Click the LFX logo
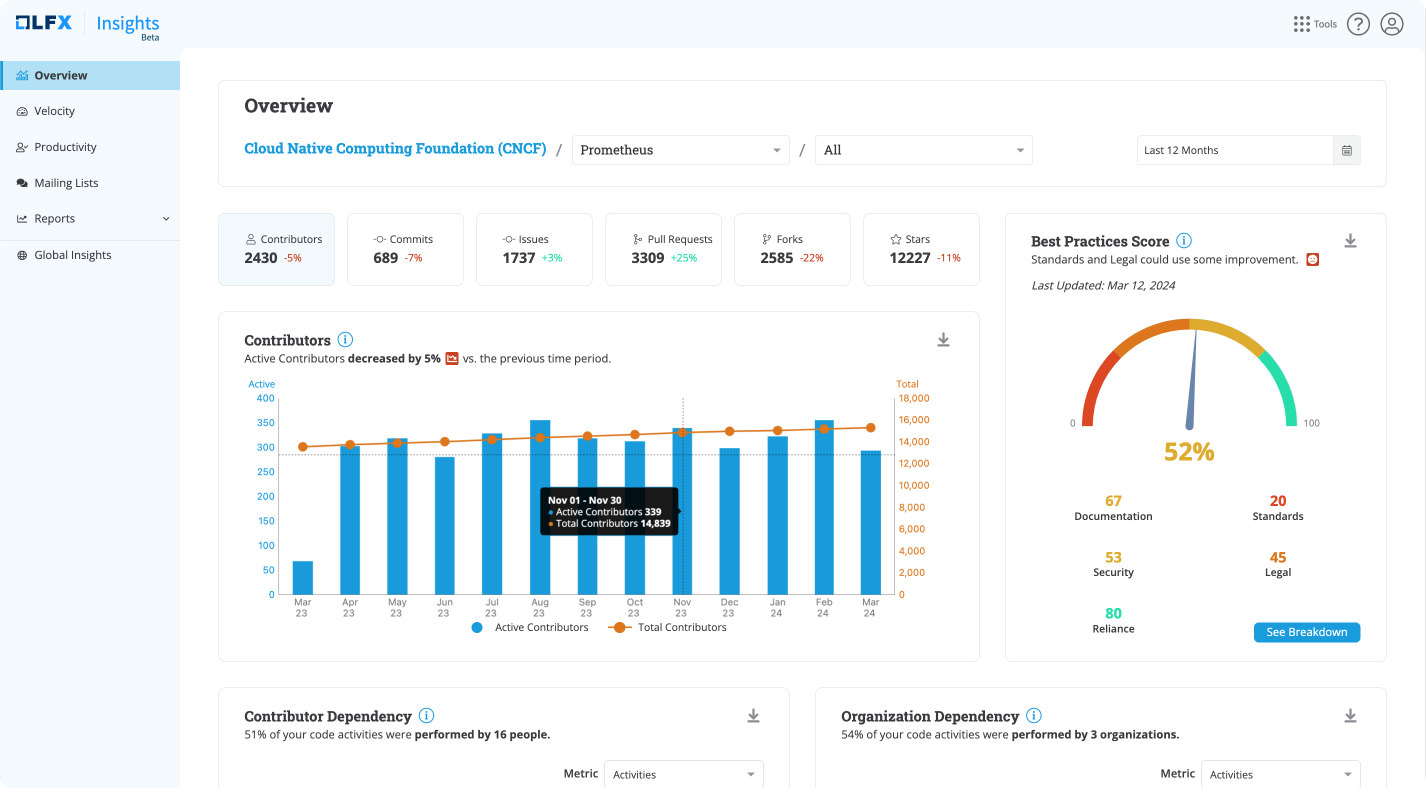Screen dimensions: 1426x788 pyautogui.click(x=43, y=23)
